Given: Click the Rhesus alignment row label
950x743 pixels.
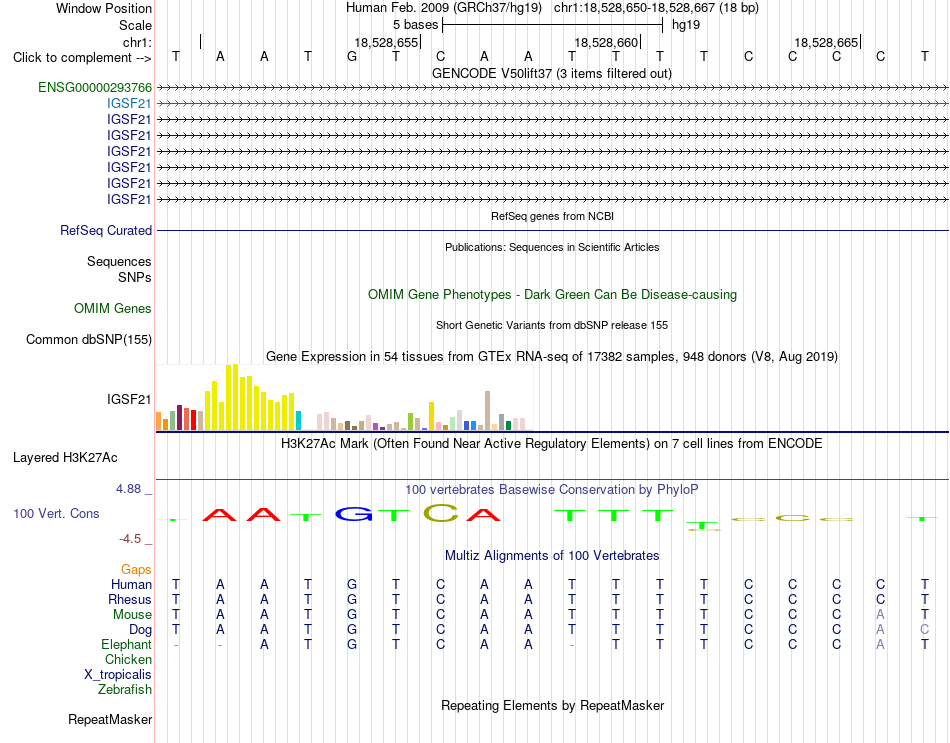Looking at the screenshot, I should (130, 599).
